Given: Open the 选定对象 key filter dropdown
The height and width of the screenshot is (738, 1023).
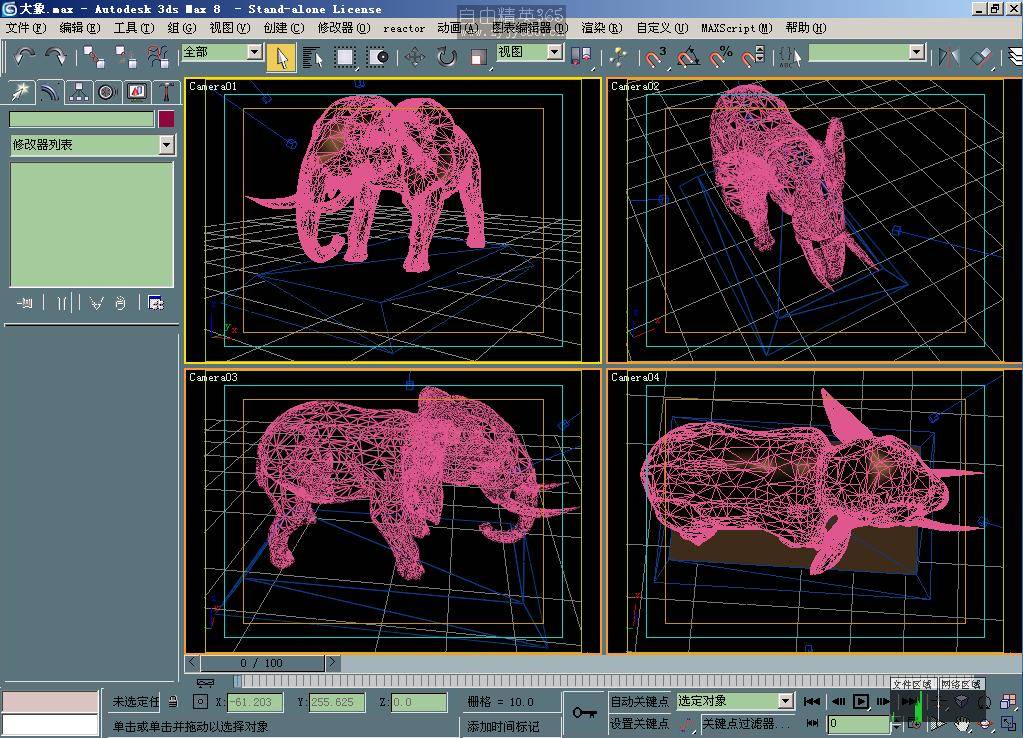Looking at the screenshot, I should pos(785,701).
